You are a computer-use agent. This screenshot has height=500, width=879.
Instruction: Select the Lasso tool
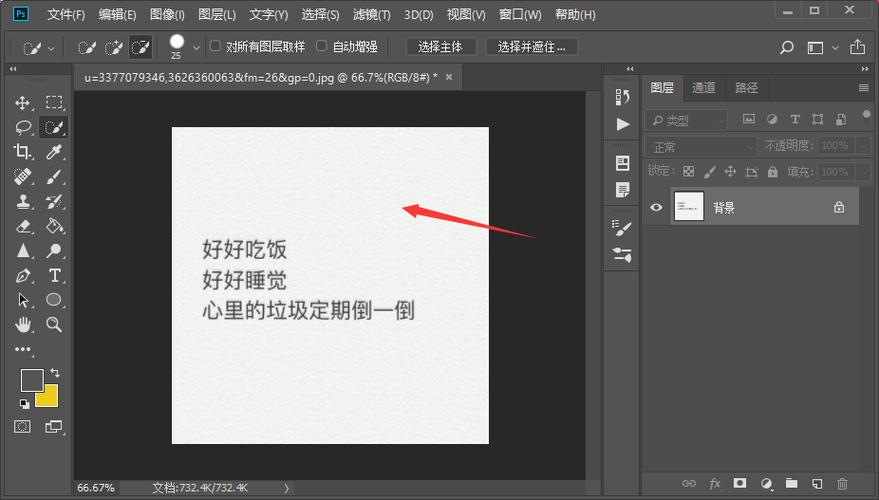[x=23, y=127]
